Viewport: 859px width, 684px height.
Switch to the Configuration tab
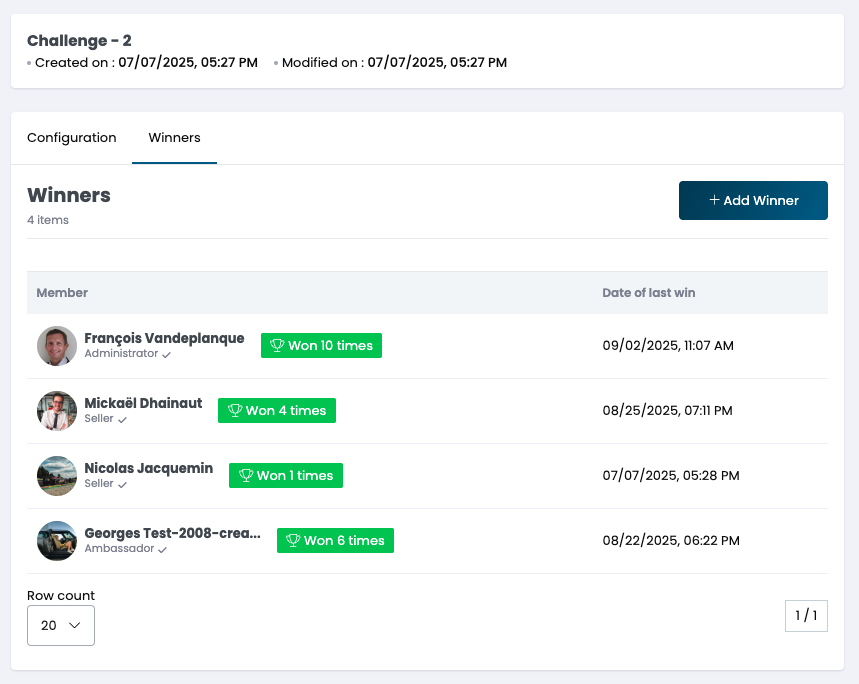(x=72, y=138)
